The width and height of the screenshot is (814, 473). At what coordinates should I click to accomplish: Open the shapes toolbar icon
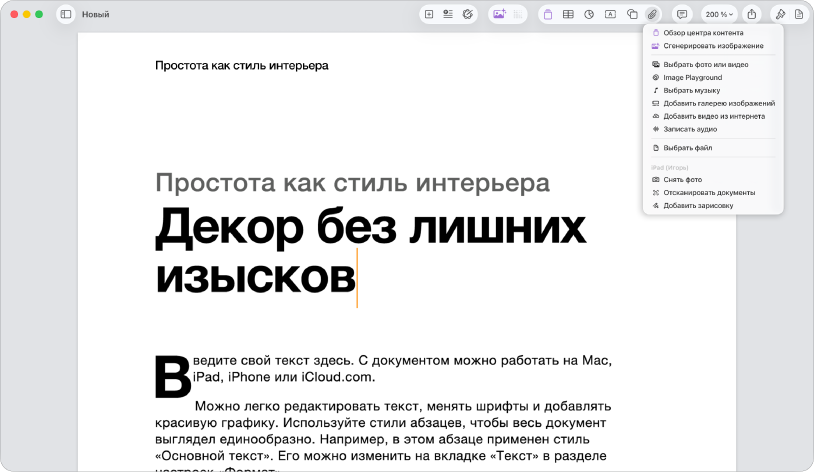(x=632, y=15)
